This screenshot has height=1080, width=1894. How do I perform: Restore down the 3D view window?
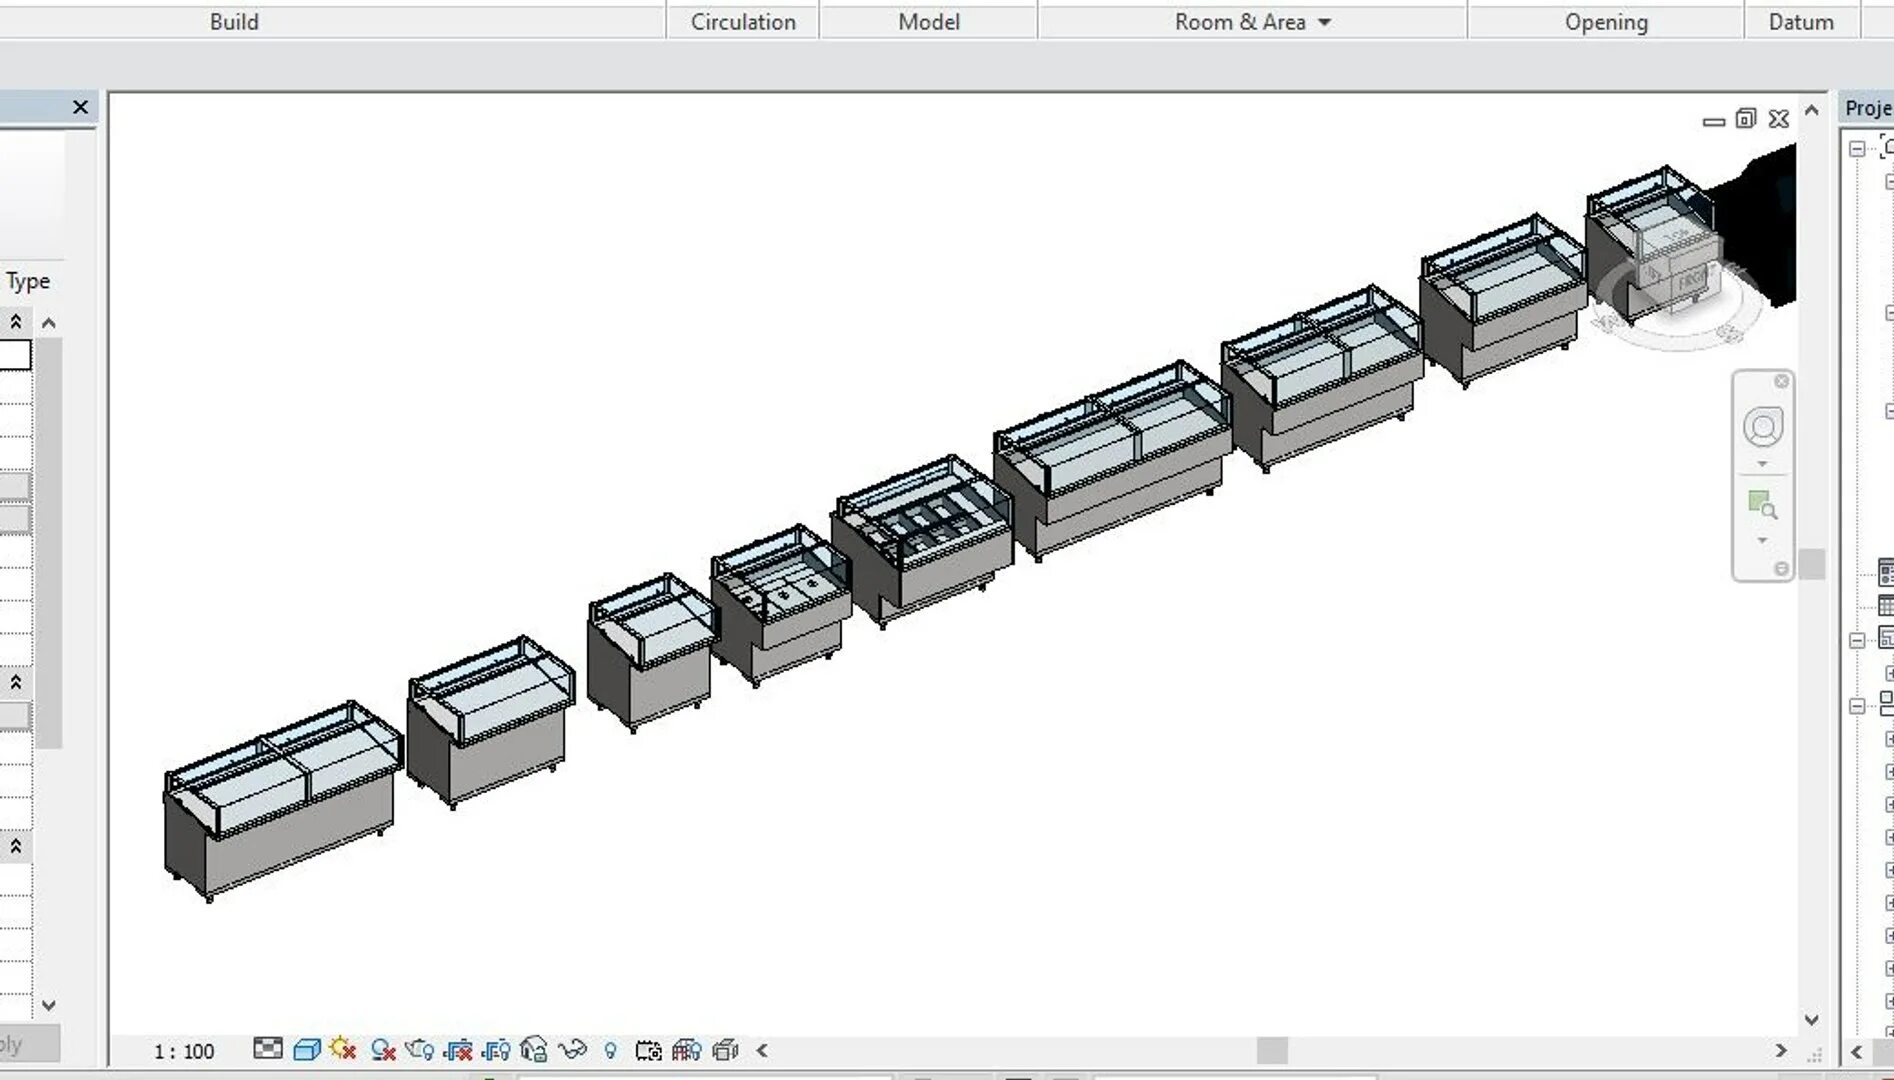tap(1746, 119)
